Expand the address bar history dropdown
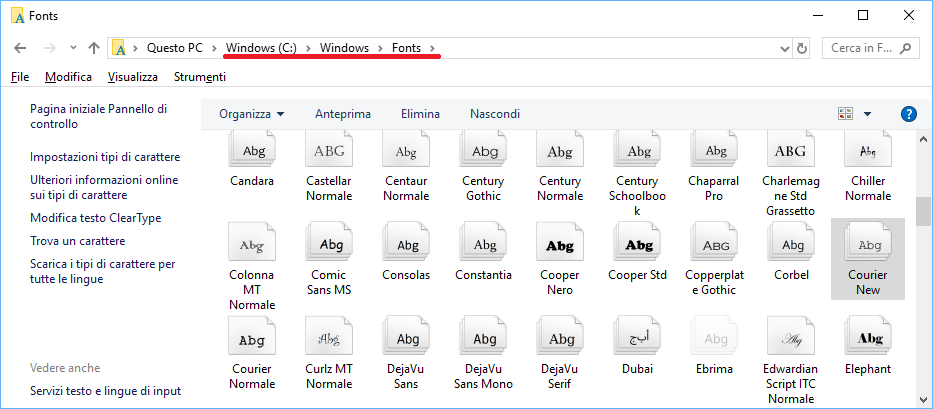 pos(783,48)
